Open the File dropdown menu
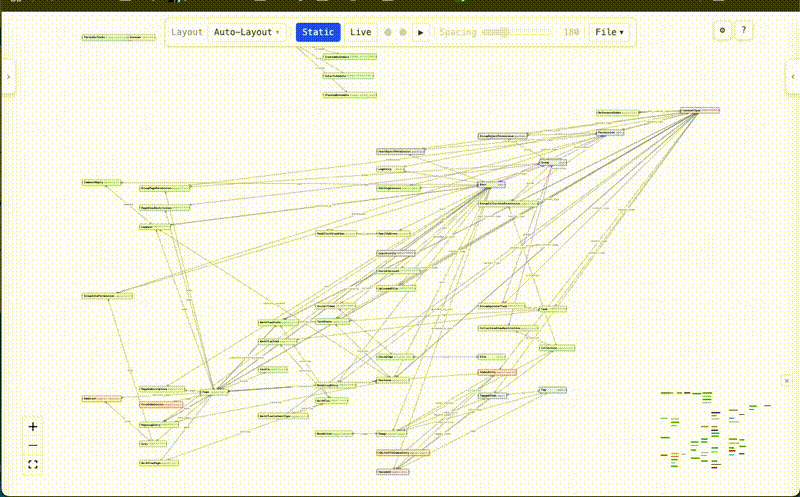 609,32
